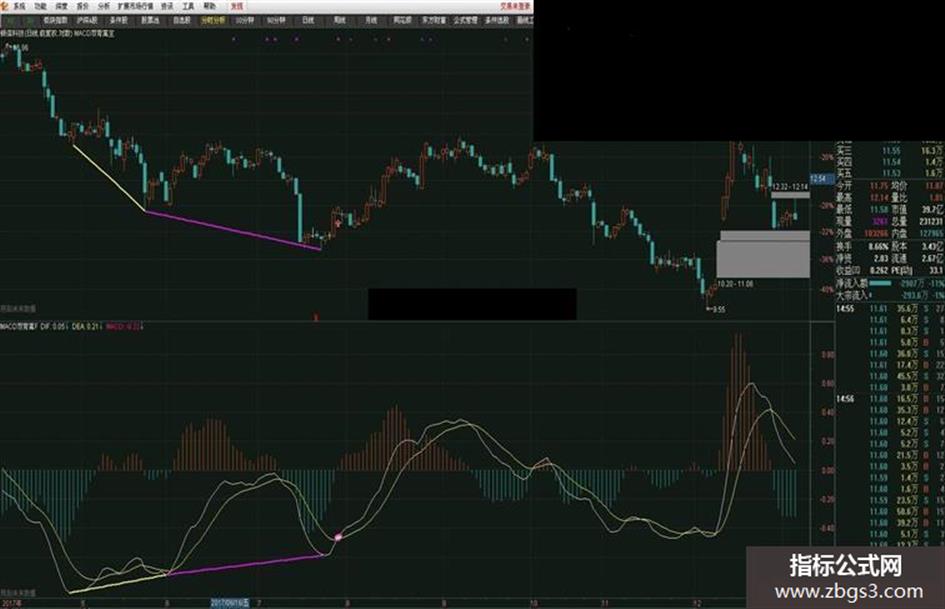This screenshot has height=609, width=945.
Task: Switch to the 日线 period
Action: pyautogui.click(x=308, y=20)
